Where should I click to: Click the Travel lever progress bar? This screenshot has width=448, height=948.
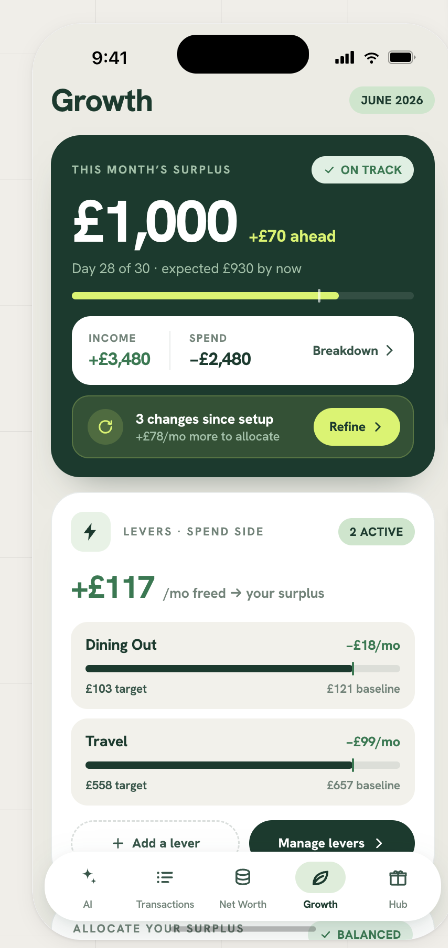[242, 765]
